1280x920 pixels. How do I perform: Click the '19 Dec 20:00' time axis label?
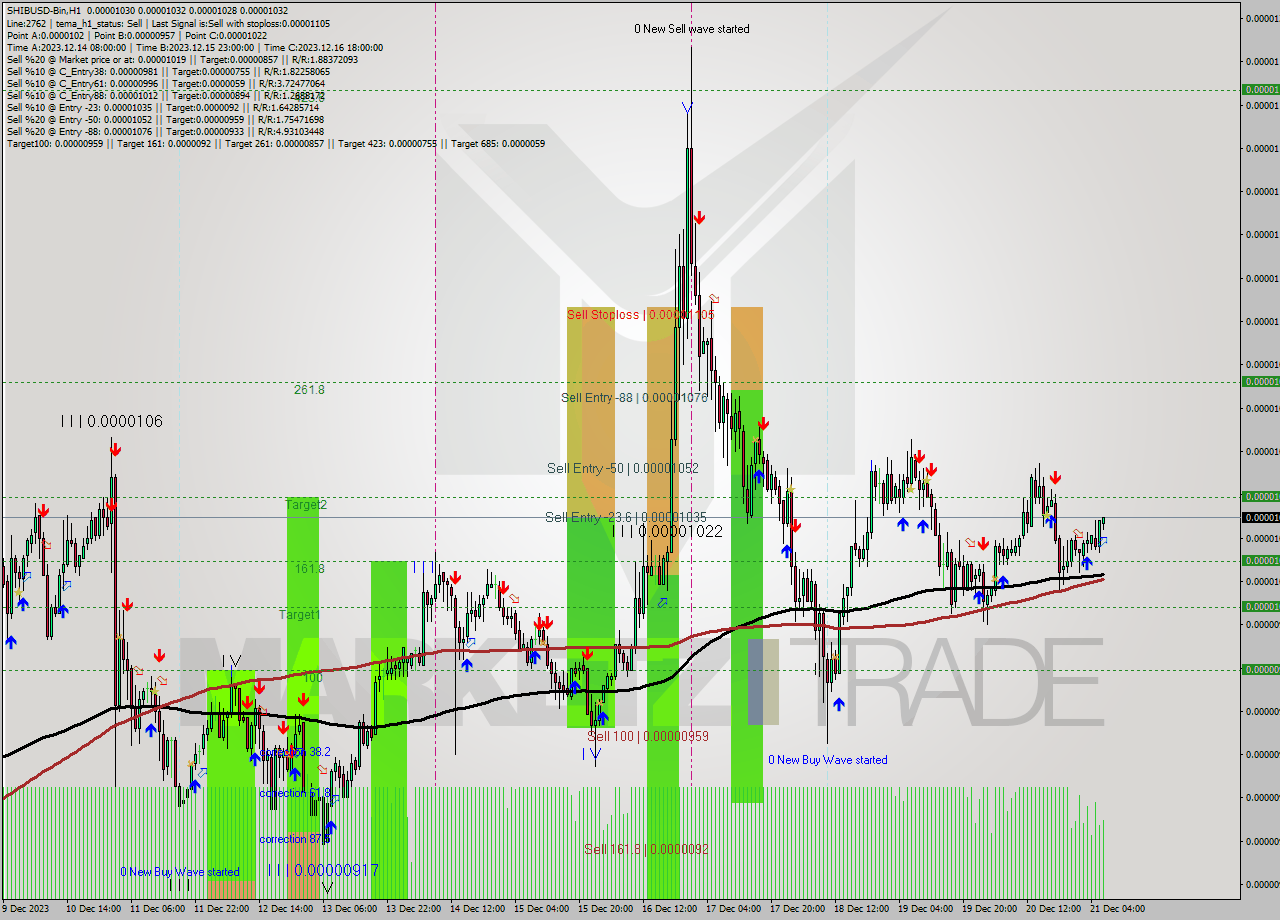(990, 909)
